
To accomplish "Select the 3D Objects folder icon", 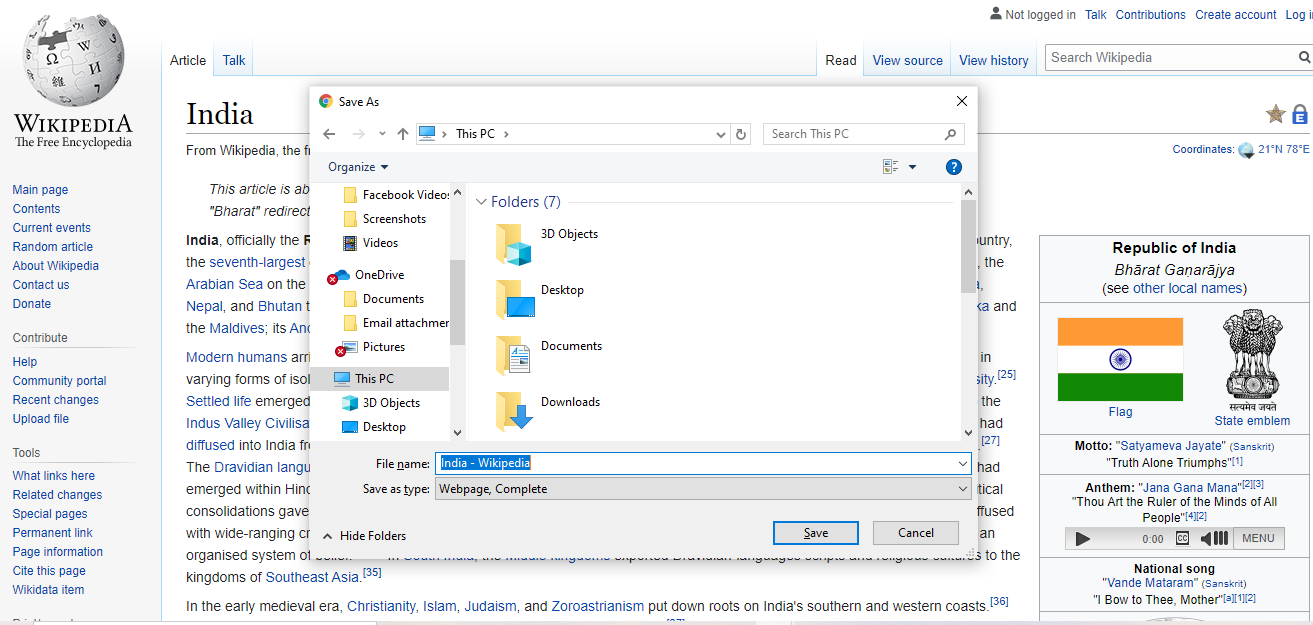I will coord(514,244).
